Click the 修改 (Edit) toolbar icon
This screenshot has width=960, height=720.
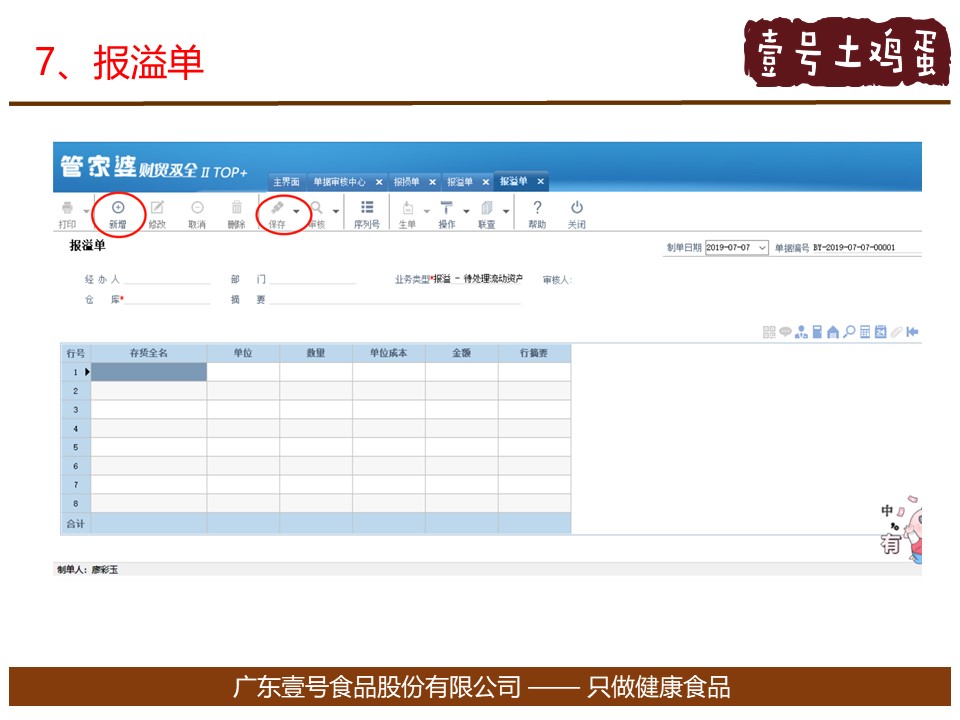point(157,208)
